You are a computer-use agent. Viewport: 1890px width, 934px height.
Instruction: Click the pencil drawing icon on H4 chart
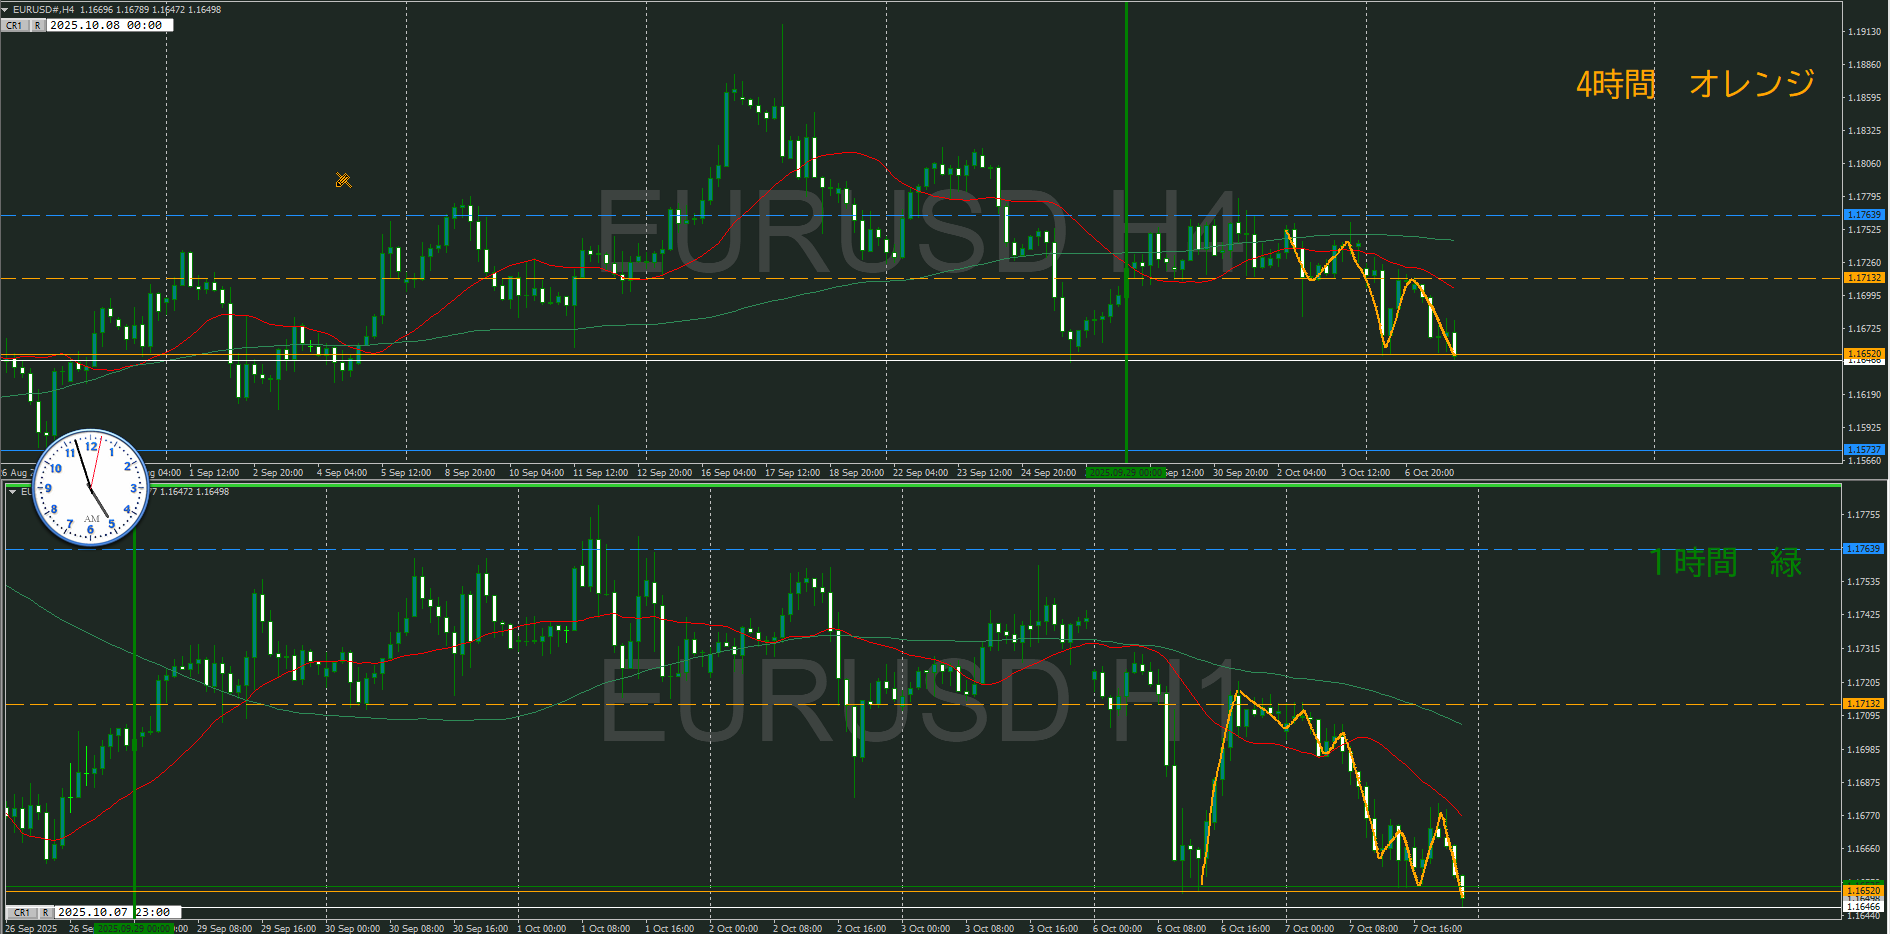click(x=343, y=181)
